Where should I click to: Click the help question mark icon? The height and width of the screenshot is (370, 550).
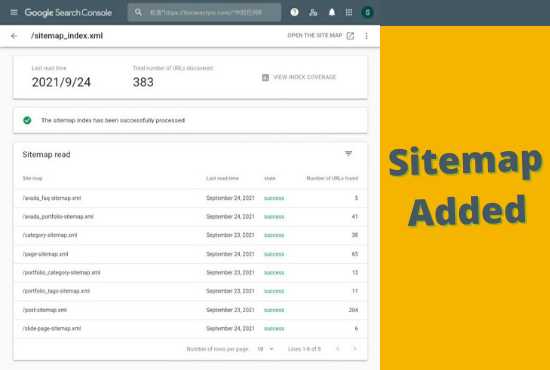pyautogui.click(x=295, y=12)
